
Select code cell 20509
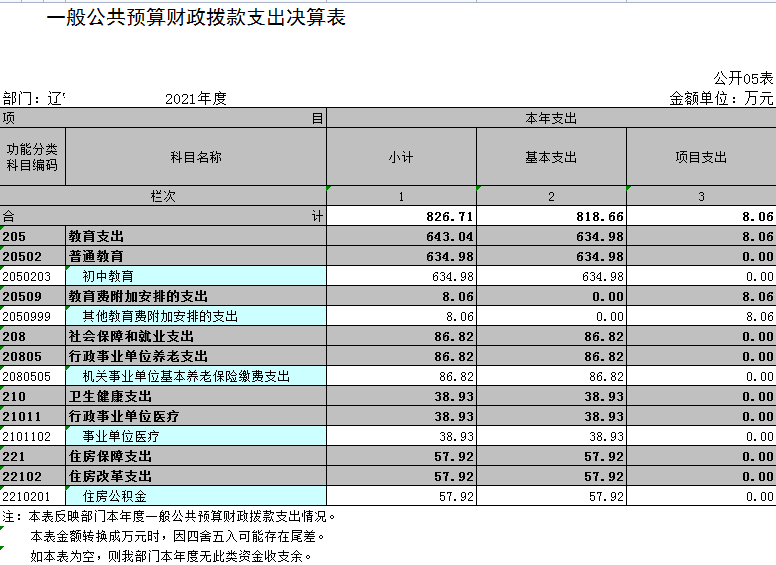33,296
